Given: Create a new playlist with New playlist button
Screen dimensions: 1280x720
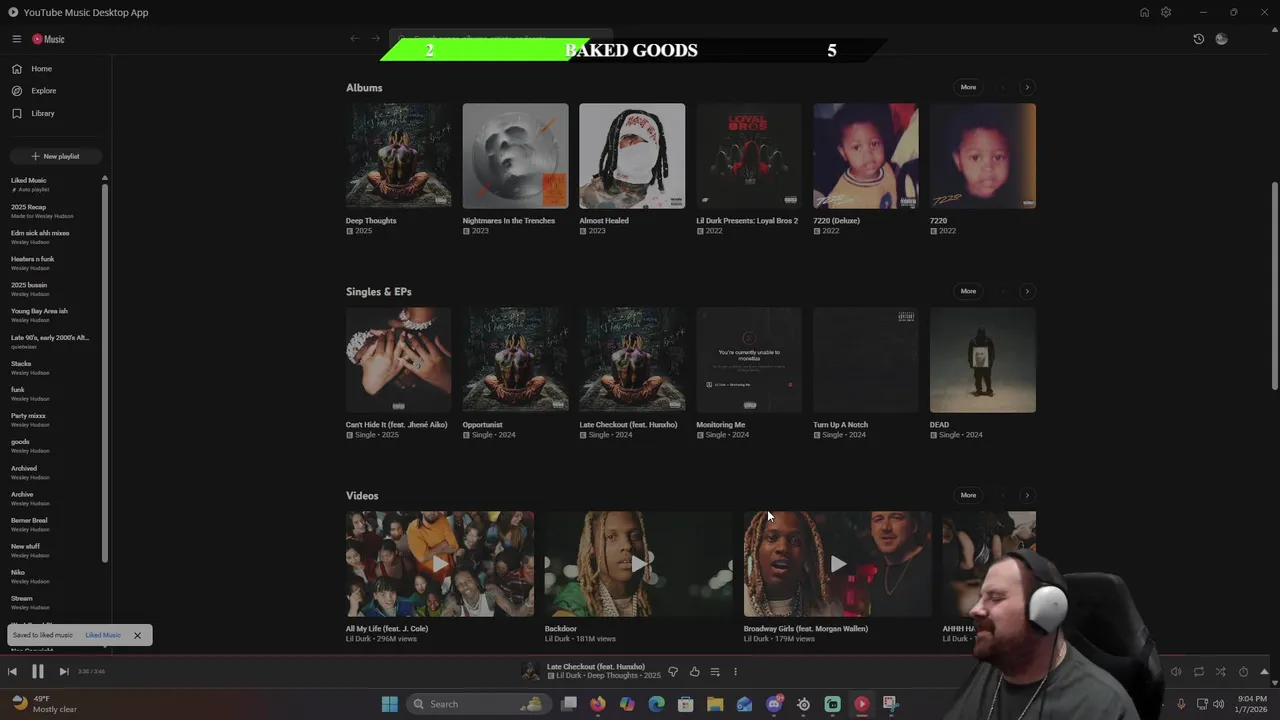Looking at the screenshot, I should [x=55, y=156].
